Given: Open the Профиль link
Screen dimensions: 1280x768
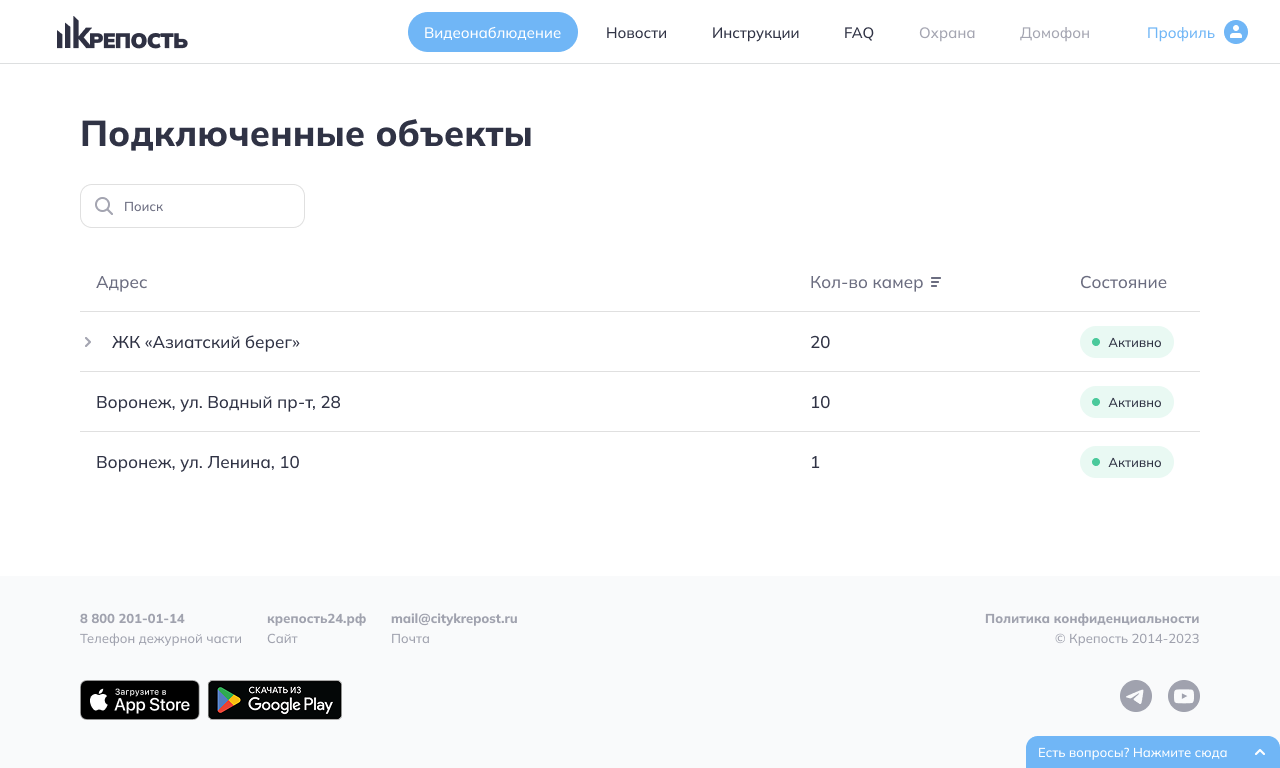Looking at the screenshot, I should click(x=1181, y=33).
